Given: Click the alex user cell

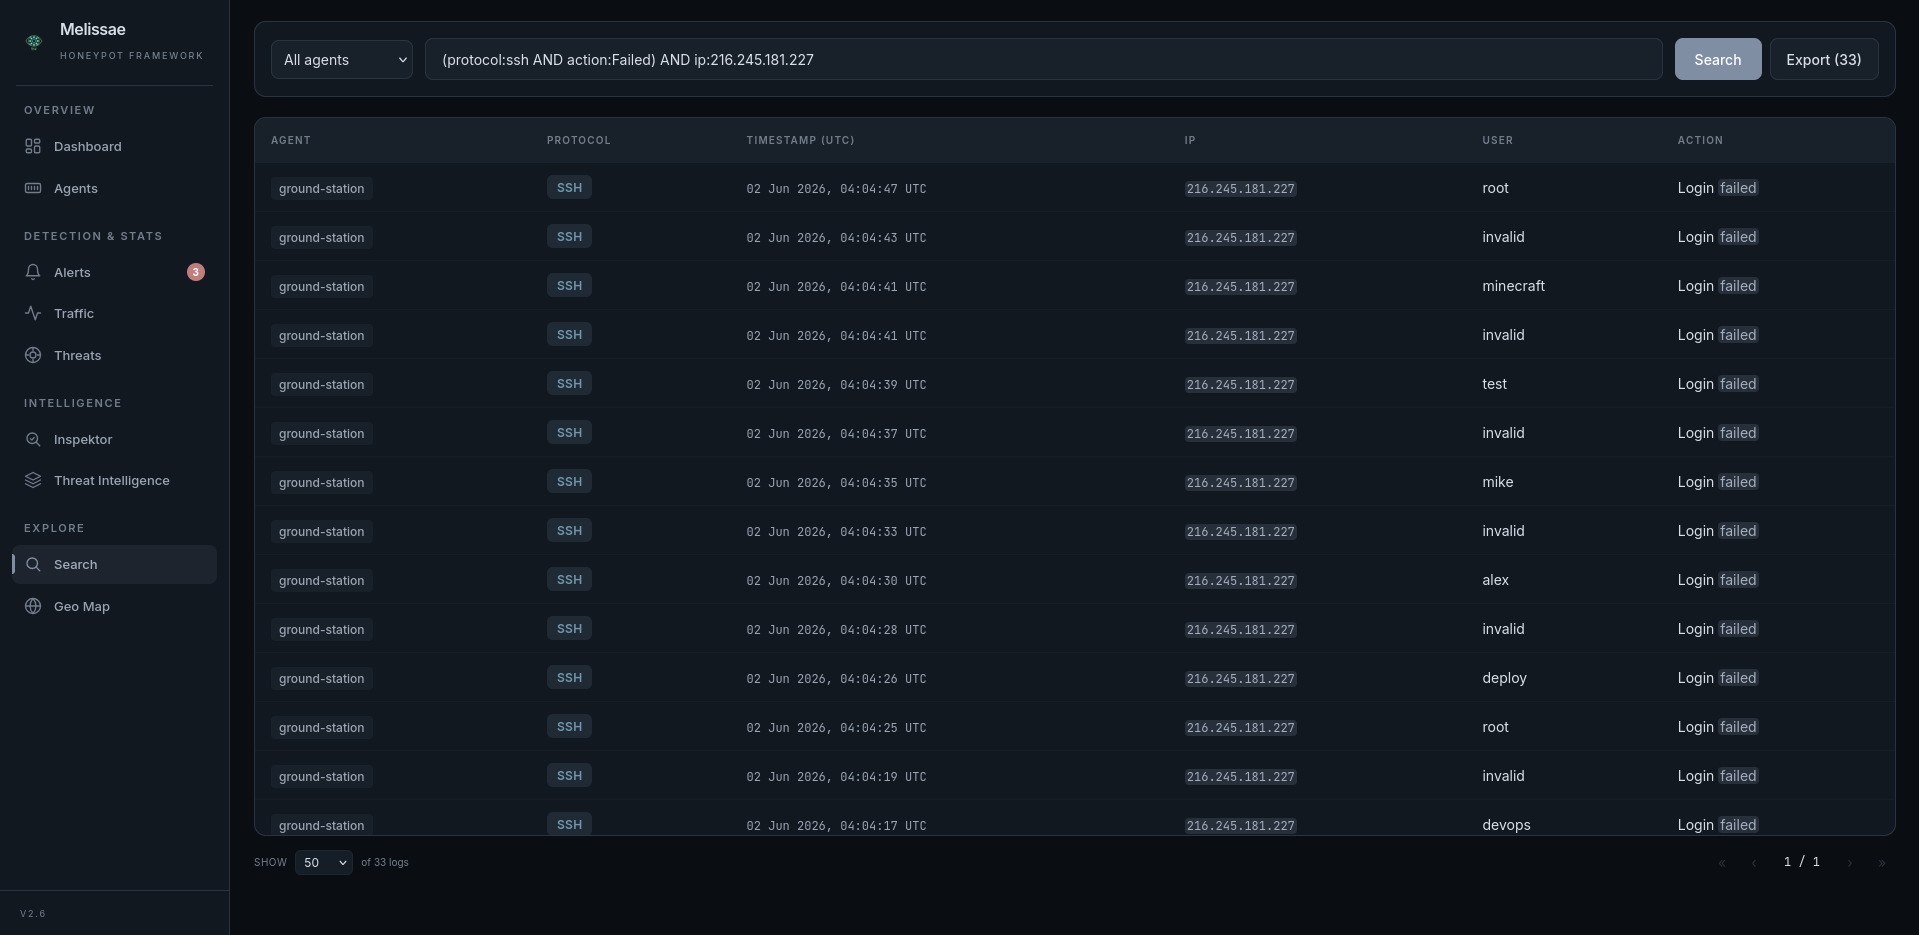Looking at the screenshot, I should pos(1495,580).
